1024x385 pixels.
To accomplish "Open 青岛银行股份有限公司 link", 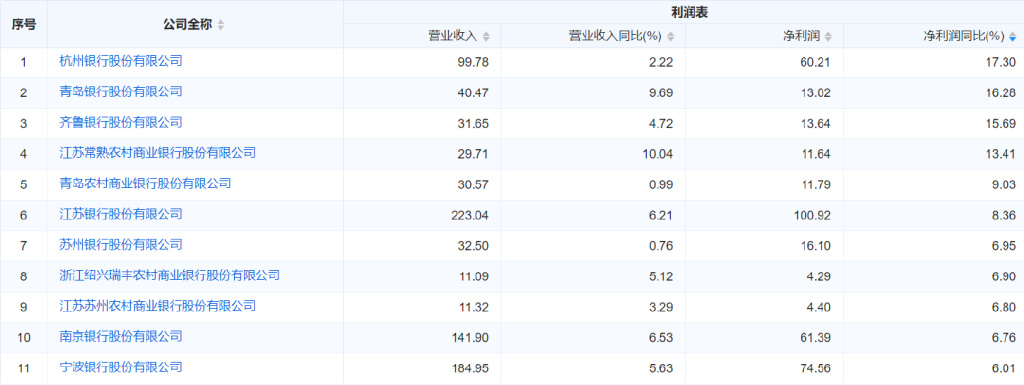I will pyautogui.click(x=120, y=92).
